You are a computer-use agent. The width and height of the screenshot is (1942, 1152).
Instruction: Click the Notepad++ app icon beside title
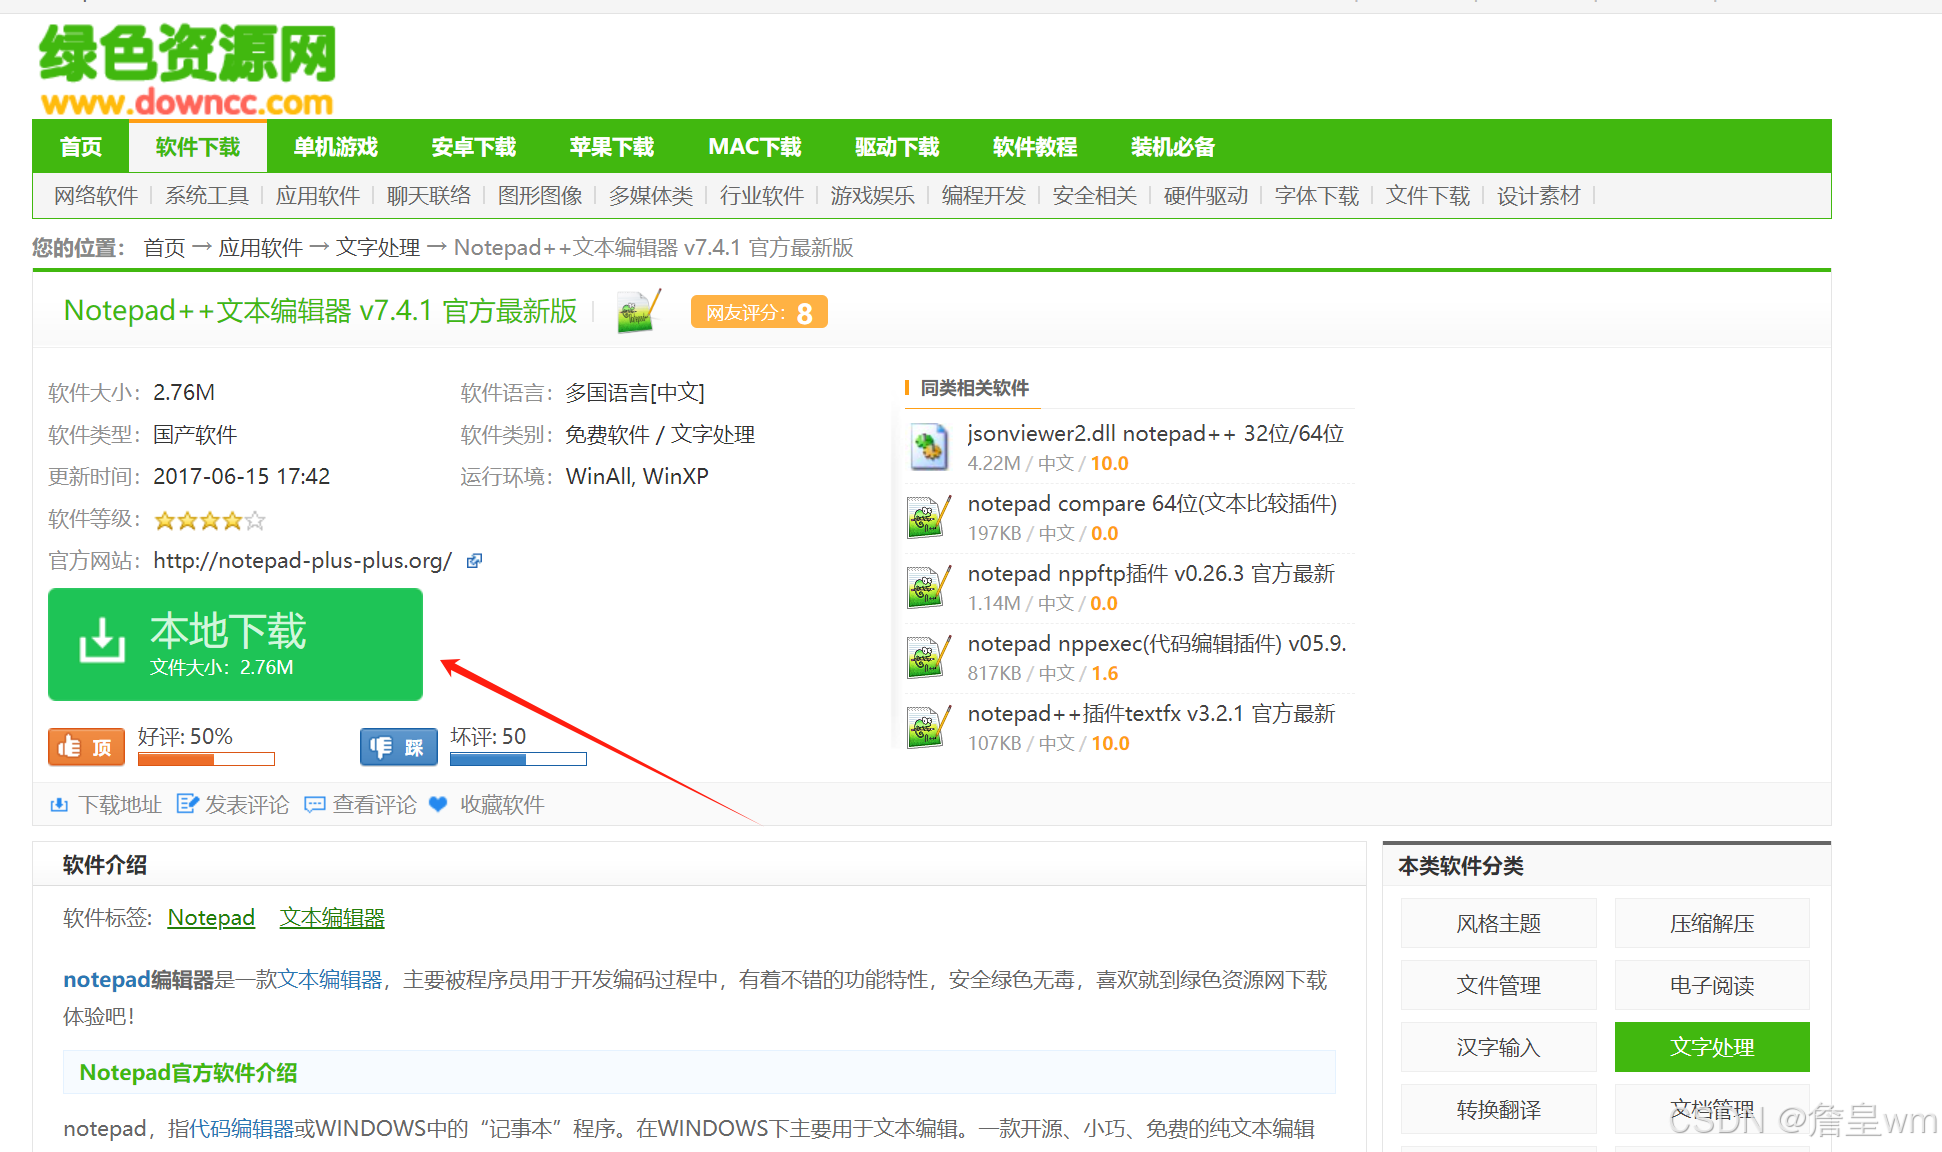click(639, 311)
